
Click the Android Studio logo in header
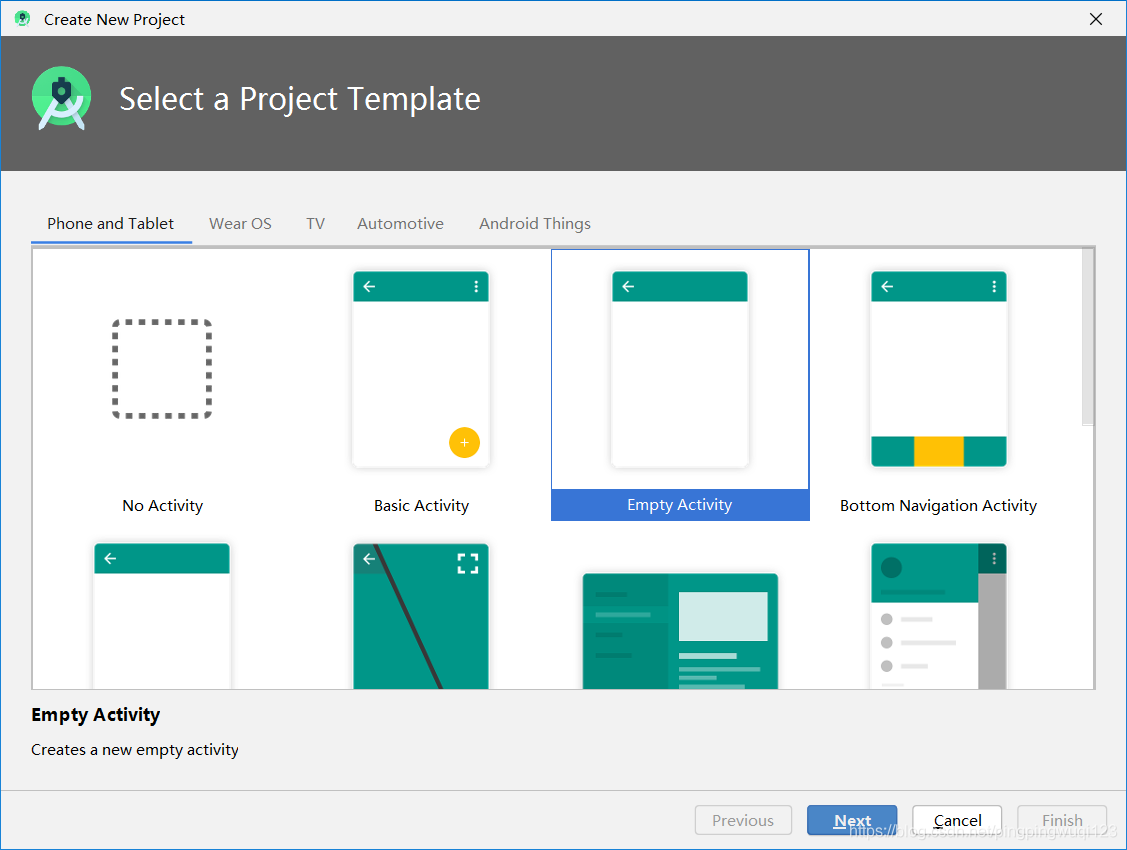click(x=62, y=98)
